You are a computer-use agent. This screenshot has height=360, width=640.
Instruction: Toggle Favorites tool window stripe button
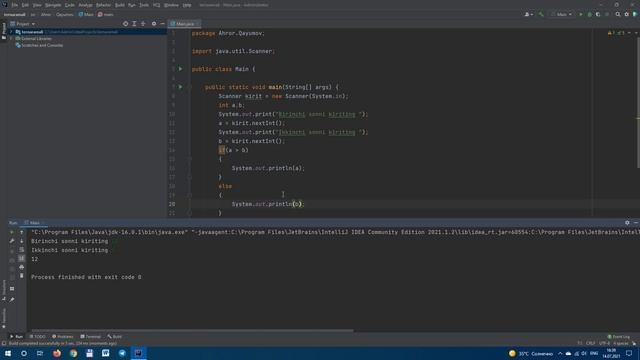4,318
